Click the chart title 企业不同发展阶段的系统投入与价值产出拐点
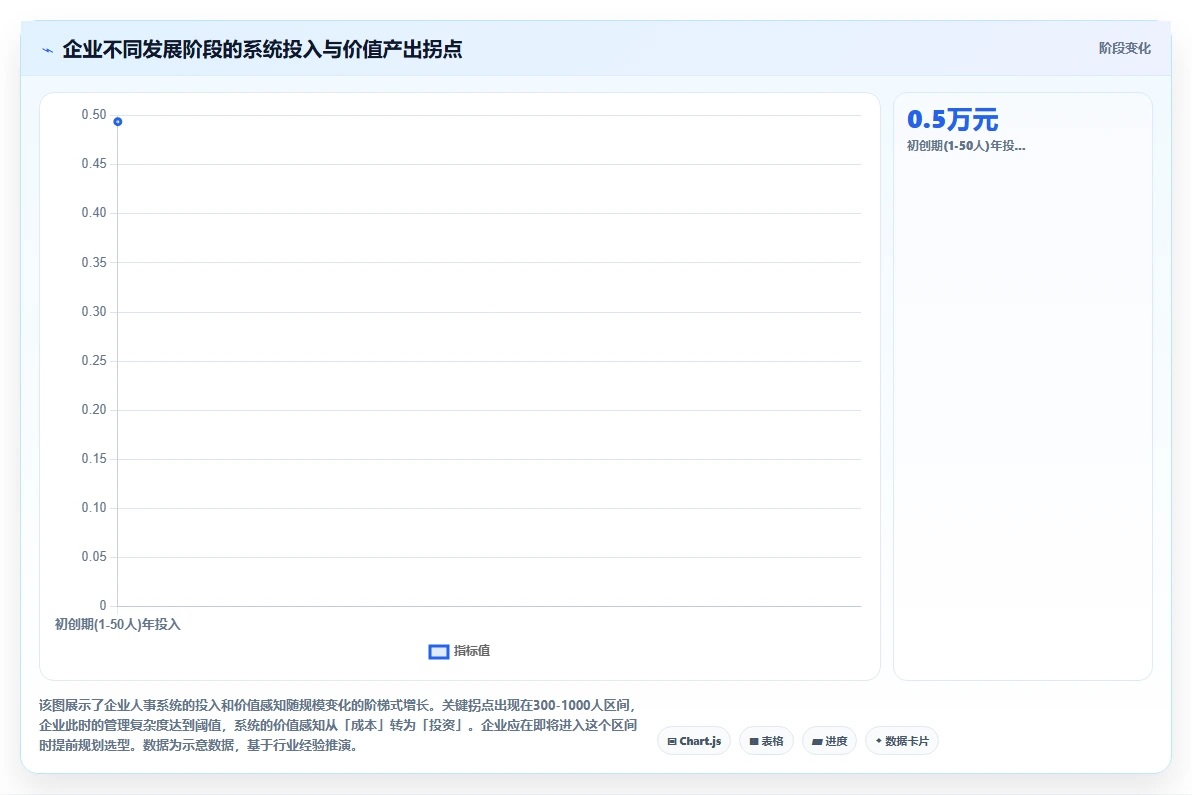The height and width of the screenshot is (795, 1192). coord(262,49)
